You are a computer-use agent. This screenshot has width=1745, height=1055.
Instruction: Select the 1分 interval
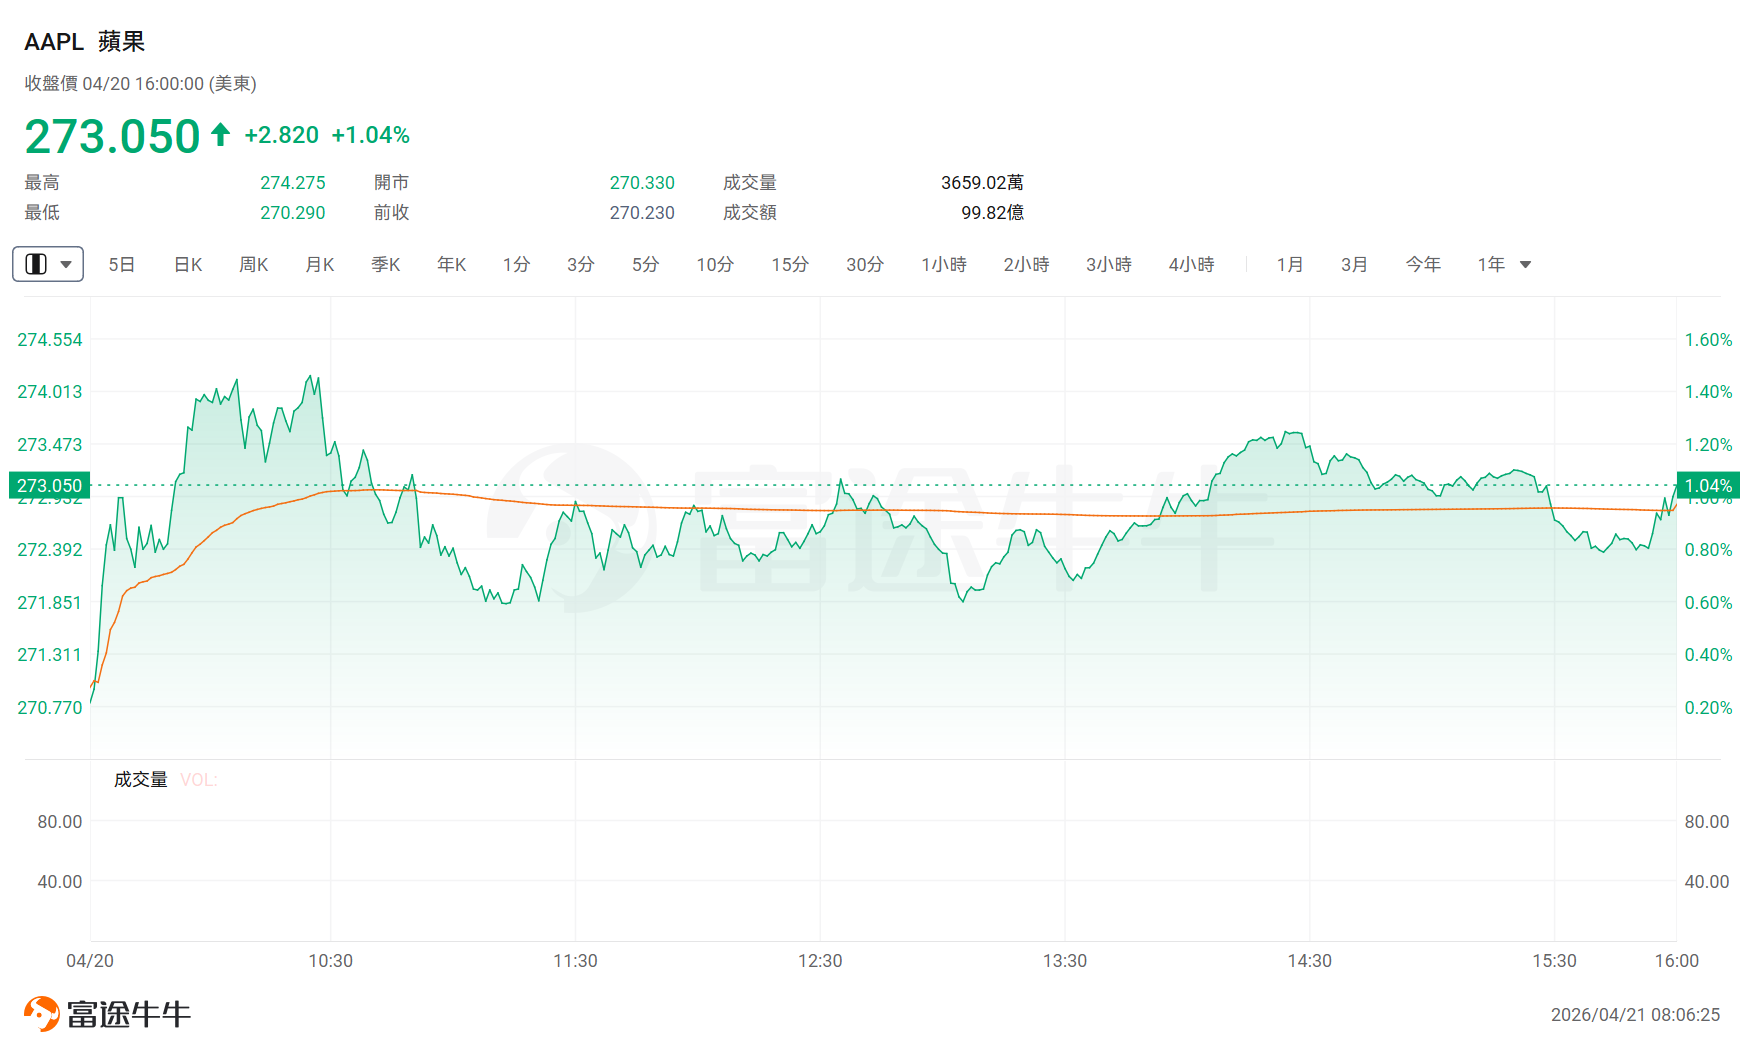[516, 264]
